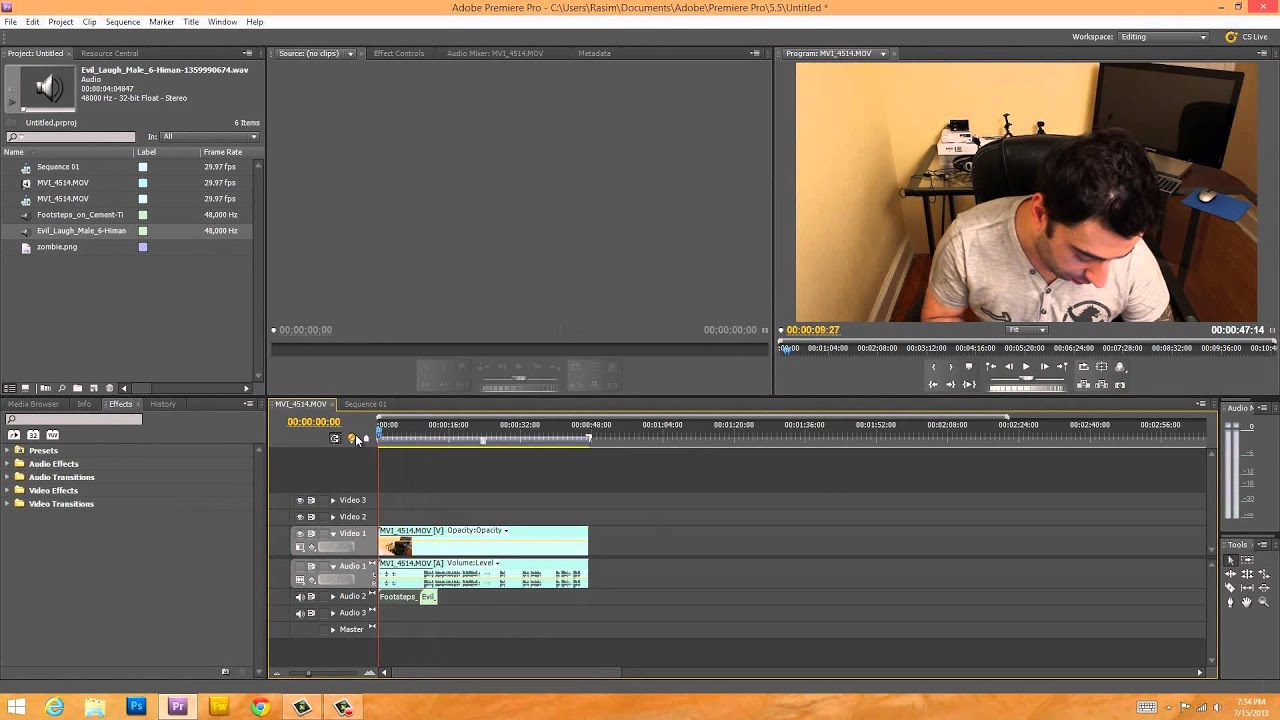The height and width of the screenshot is (720, 1280).
Task: Click Automate to Sequence in Project panel
Action: coord(46,388)
